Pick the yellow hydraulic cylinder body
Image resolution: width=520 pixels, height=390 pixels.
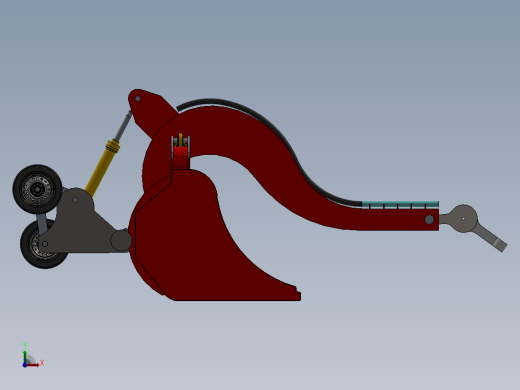coord(101,169)
